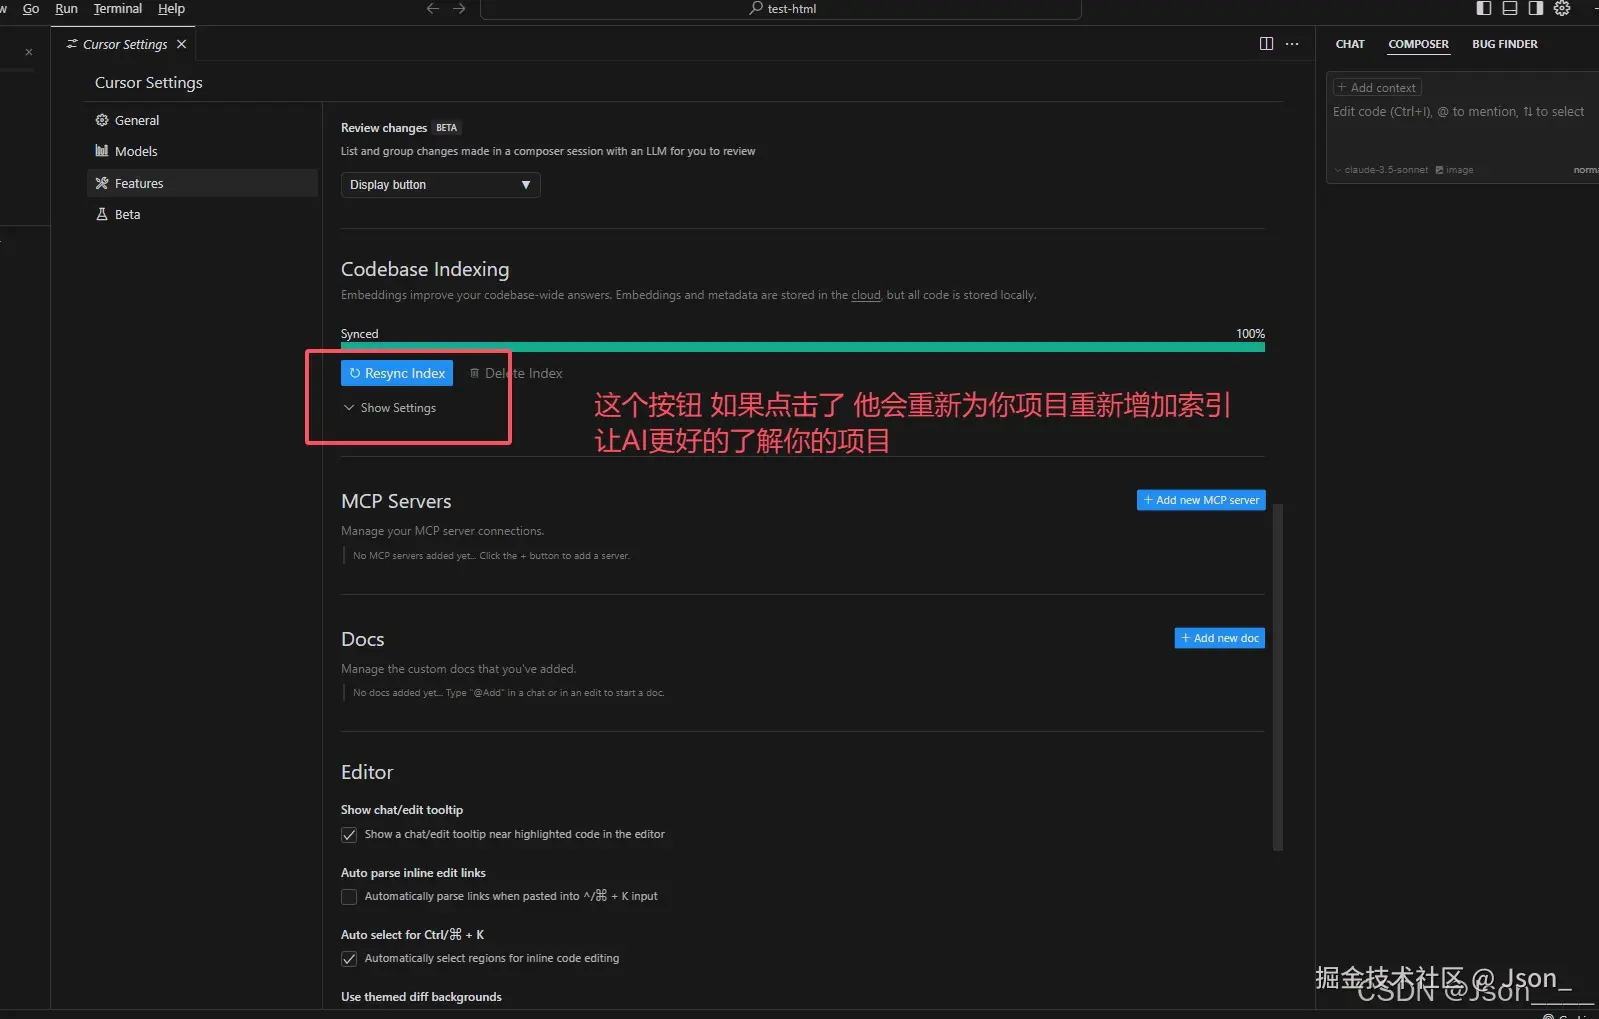Click the settings page vertical scrollbar
This screenshot has width=1599, height=1019.
[x=1278, y=677]
